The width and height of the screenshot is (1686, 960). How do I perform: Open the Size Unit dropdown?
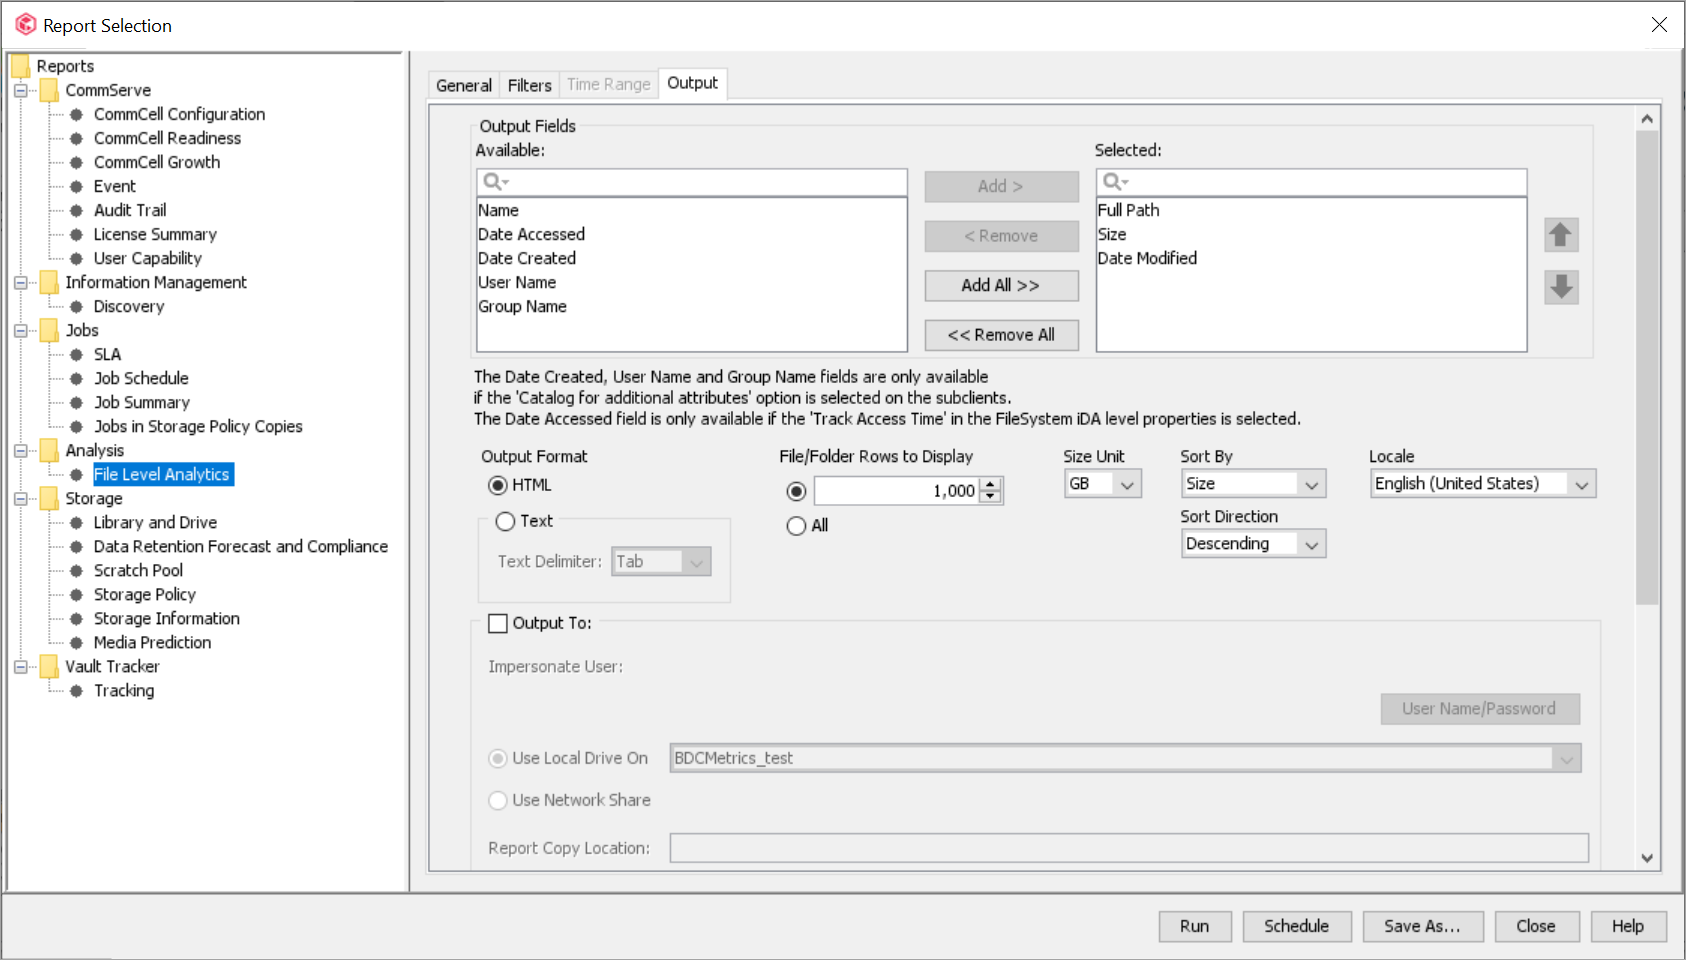click(1128, 483)
